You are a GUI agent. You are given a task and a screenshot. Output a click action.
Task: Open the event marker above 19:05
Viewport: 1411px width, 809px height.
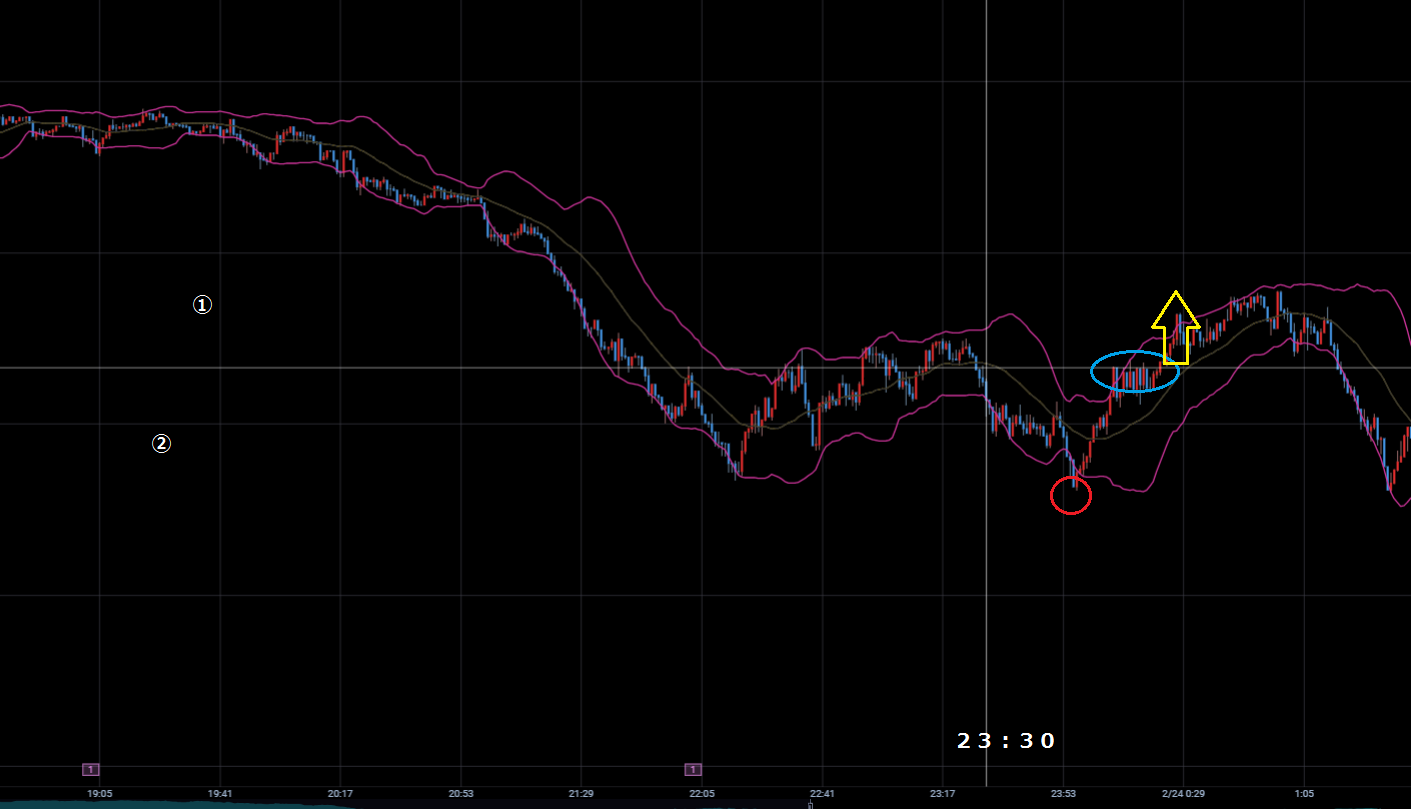coord(91,769)
